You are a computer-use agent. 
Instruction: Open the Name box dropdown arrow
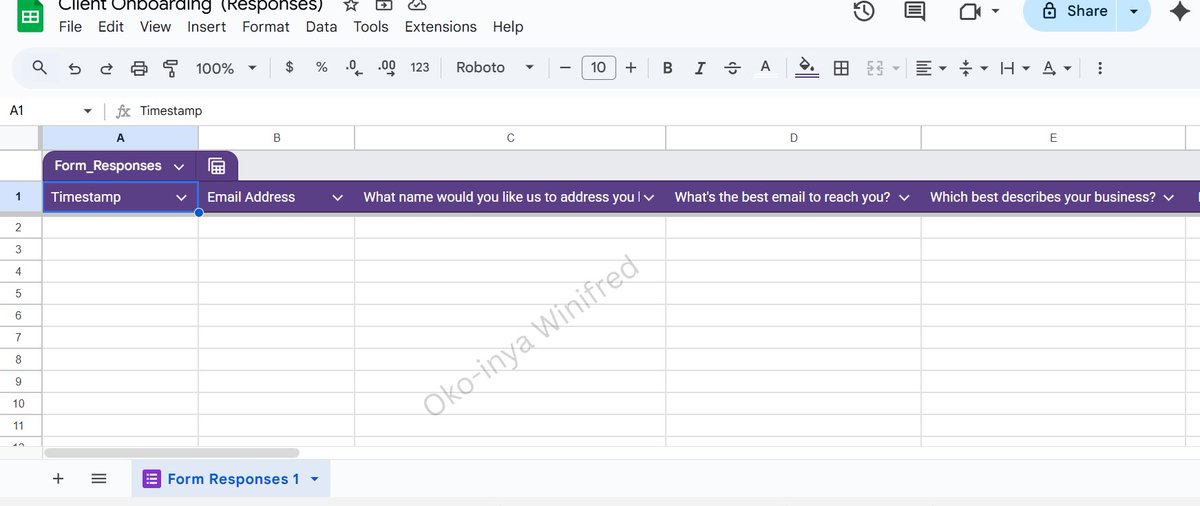[x=88, y=111]
